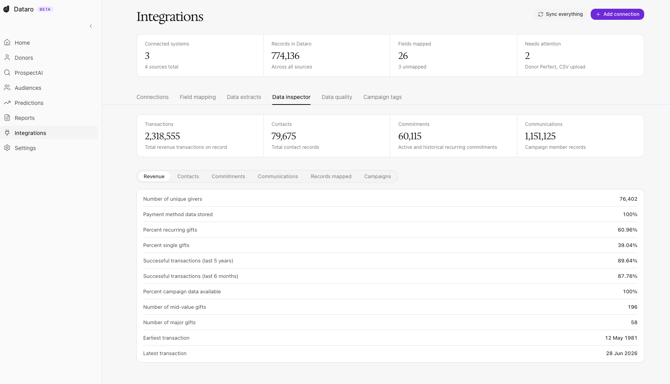This screenshot has height=384, width=670.
Task: Switch to the Data quality tab
Action: tap(337, 97)
